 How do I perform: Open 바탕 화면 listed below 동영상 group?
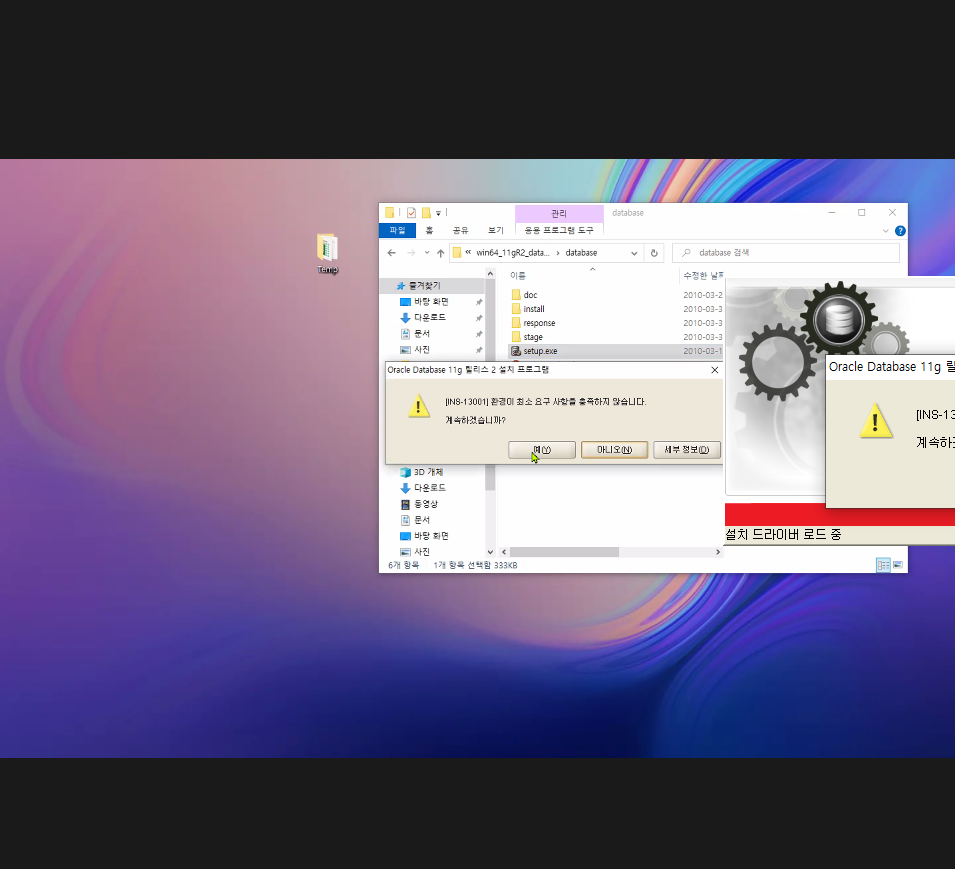pos(431,535)
